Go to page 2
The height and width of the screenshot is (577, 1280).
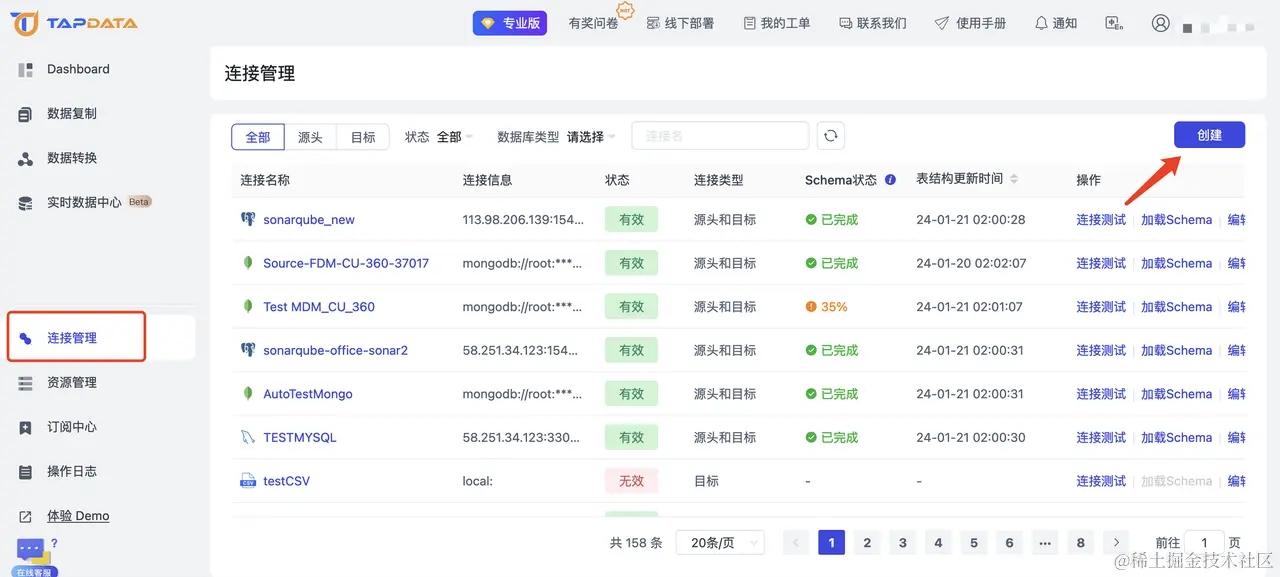(x=867, y=543)
